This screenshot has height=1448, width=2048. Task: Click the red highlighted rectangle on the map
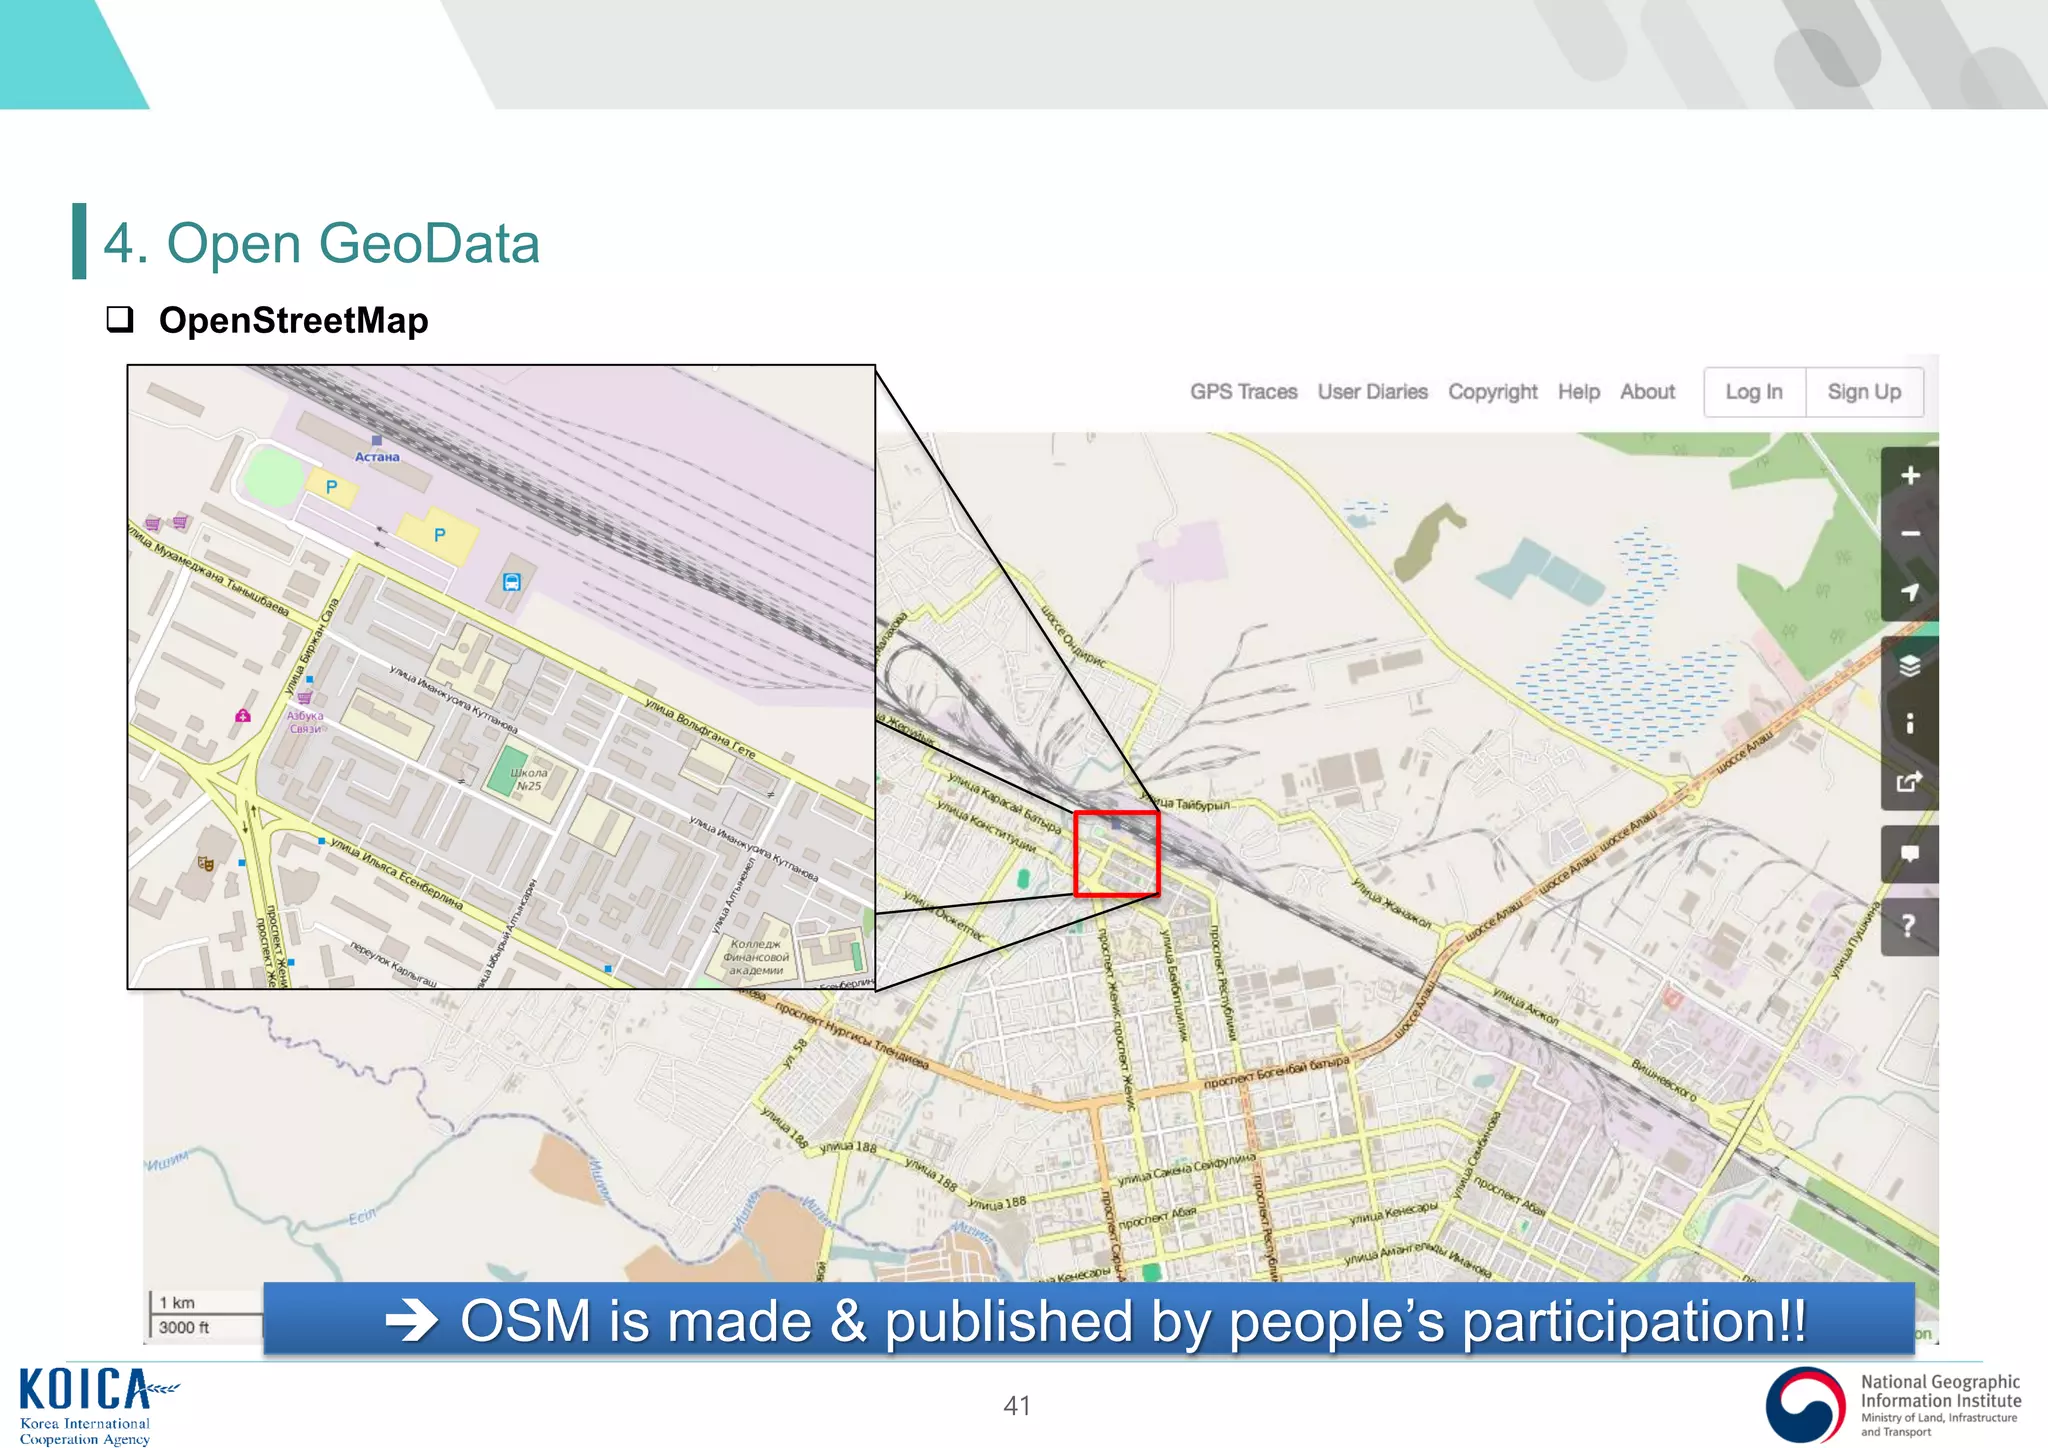pyautogui.click(x=1116, y=853)
